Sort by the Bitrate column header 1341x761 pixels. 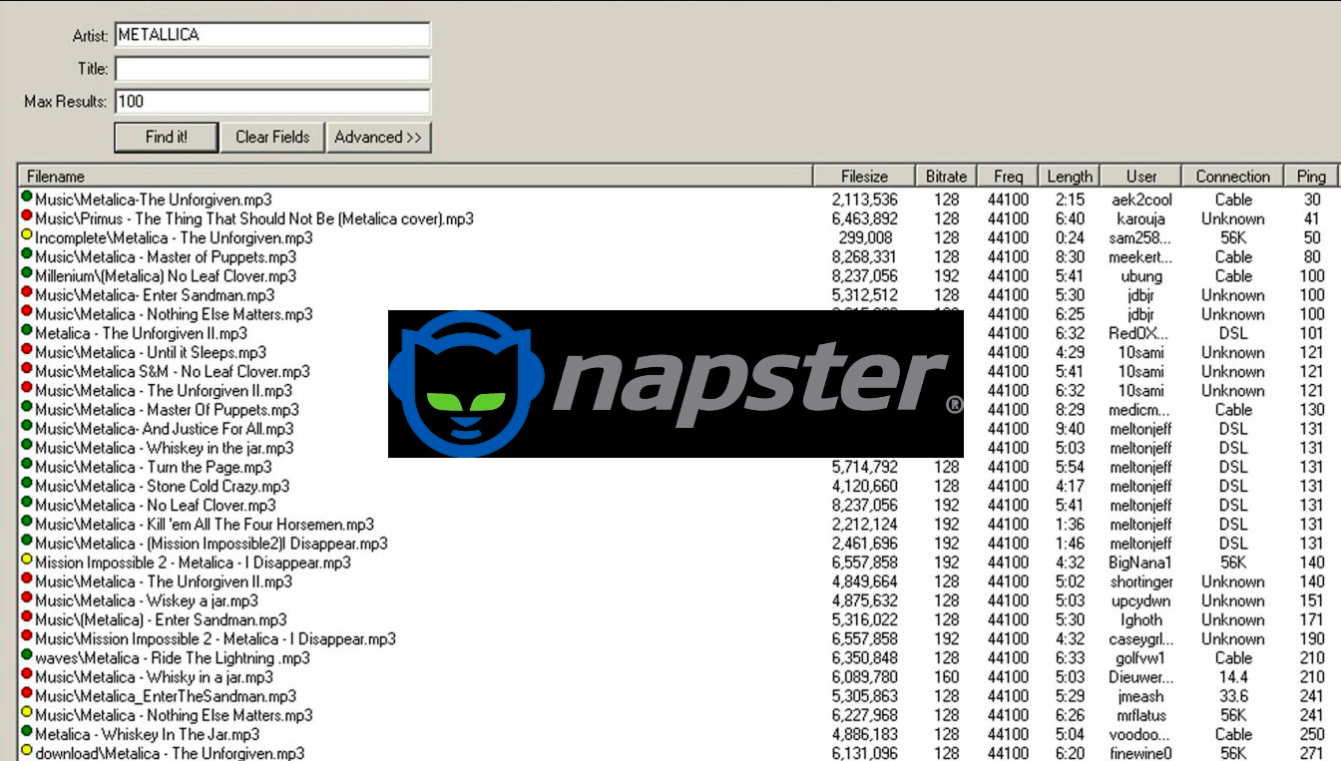[946, 176]
